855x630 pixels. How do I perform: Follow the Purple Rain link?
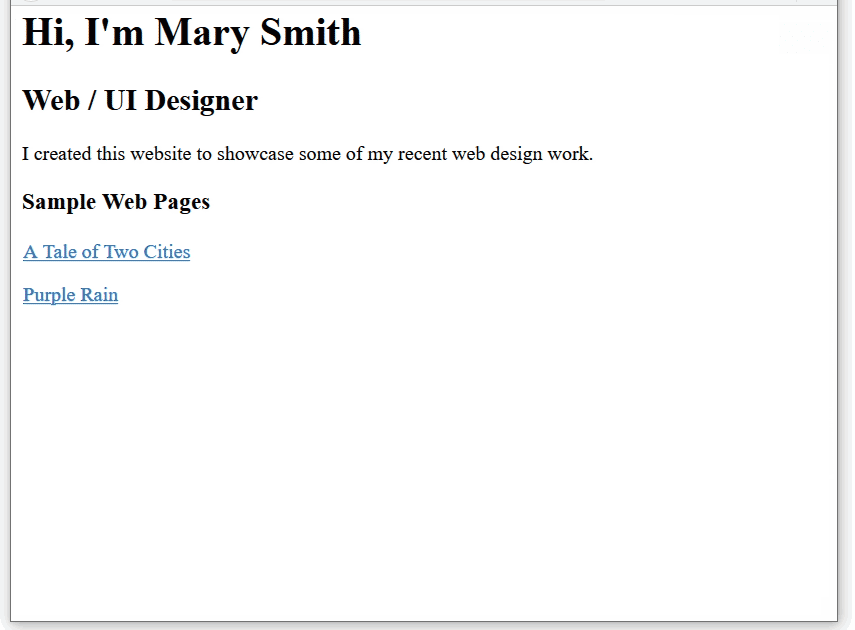pos(70,295)
